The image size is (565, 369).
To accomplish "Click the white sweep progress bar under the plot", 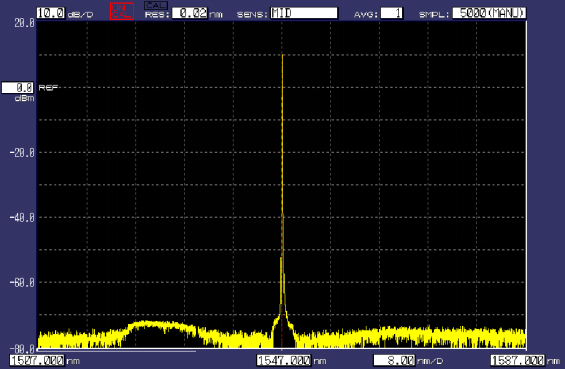I will click(117, 350).
